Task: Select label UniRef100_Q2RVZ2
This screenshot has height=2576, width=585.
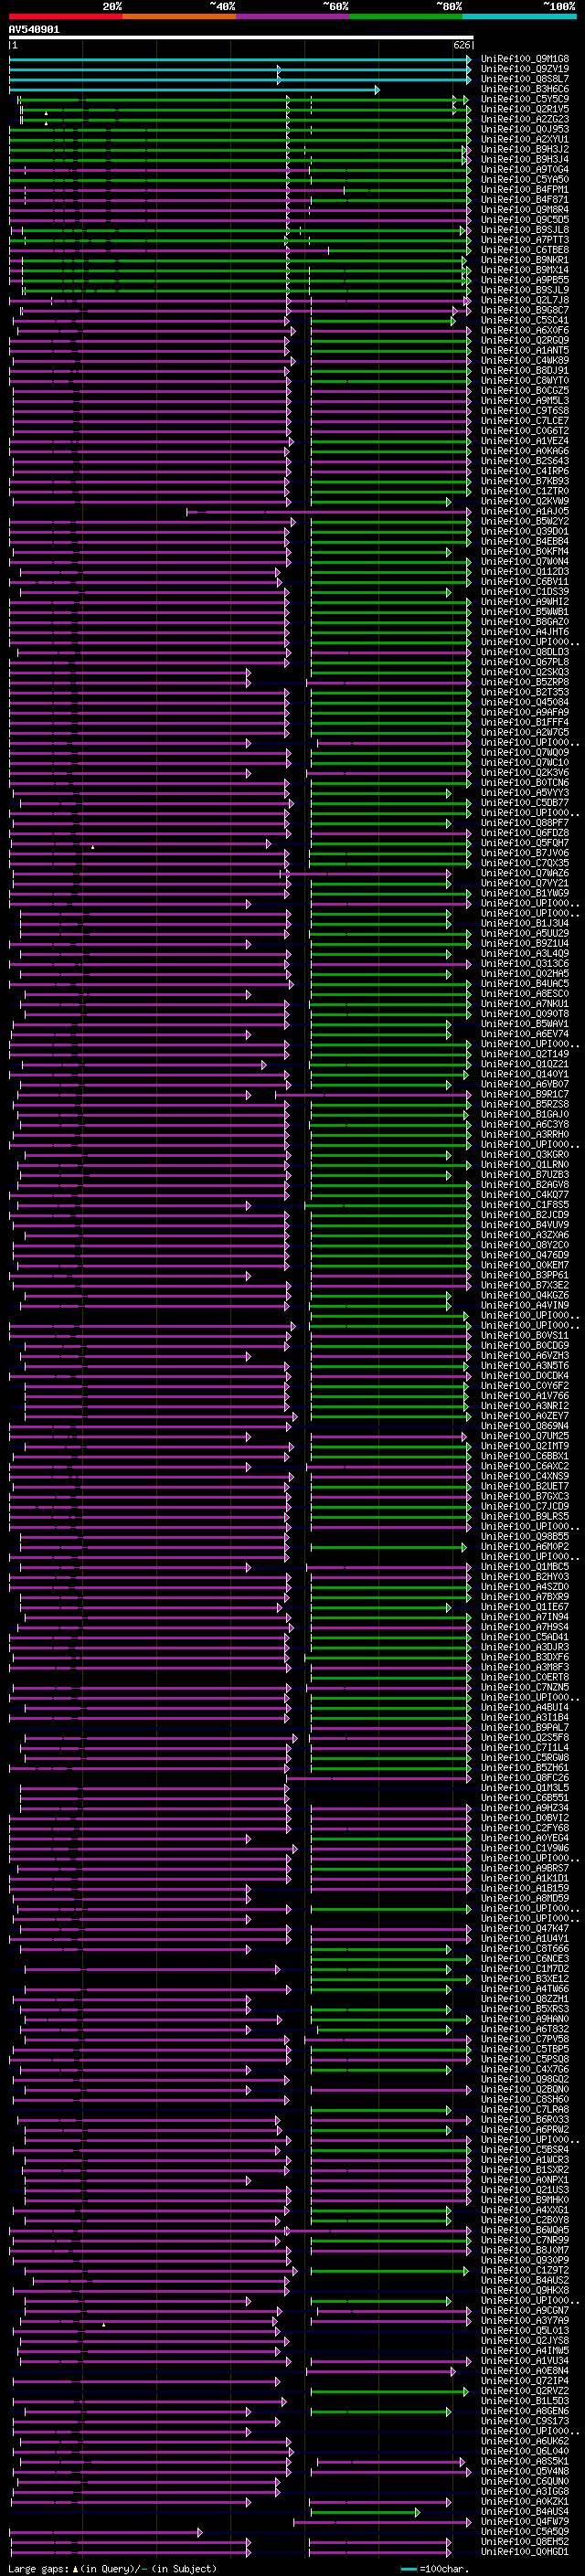Action: [525, 2391]
